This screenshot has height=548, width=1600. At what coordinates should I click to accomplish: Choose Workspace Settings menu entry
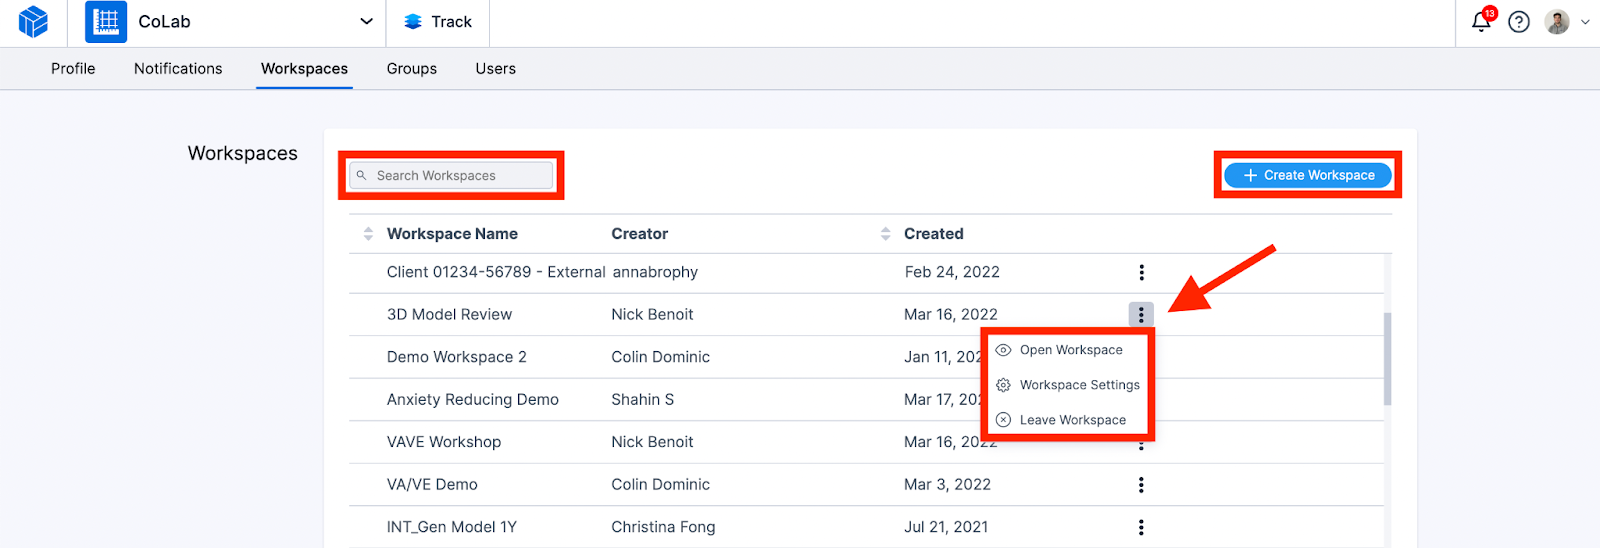[x=1079, y=385]
